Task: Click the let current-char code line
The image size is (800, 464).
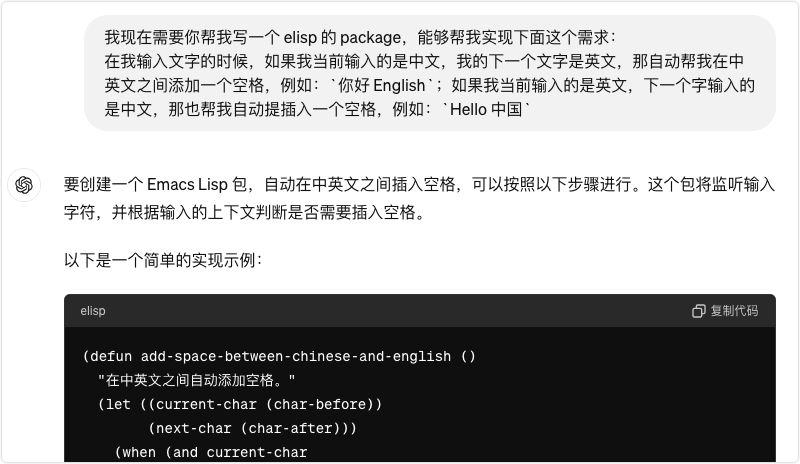Action: (240, 404)
